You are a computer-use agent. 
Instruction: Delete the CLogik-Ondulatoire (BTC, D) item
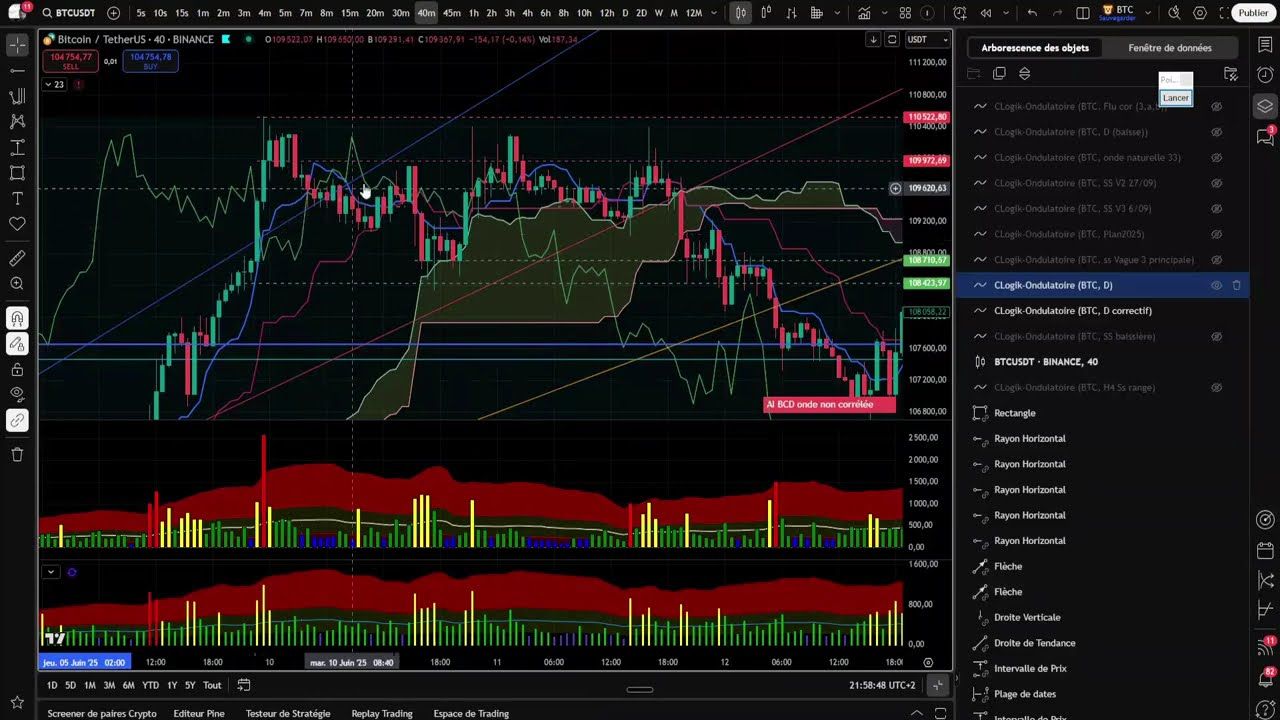tap(1236, 285)
